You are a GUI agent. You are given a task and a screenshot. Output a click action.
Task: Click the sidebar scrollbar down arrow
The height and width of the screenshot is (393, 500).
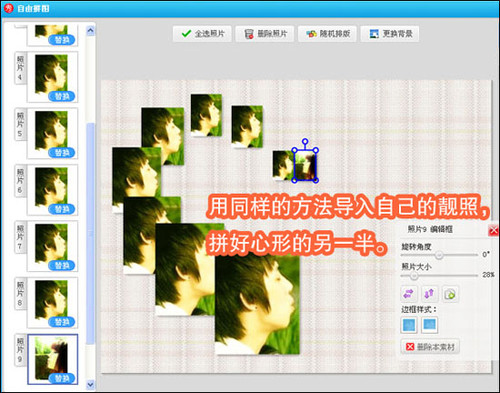pyautogui.click(x=90, y=385)
